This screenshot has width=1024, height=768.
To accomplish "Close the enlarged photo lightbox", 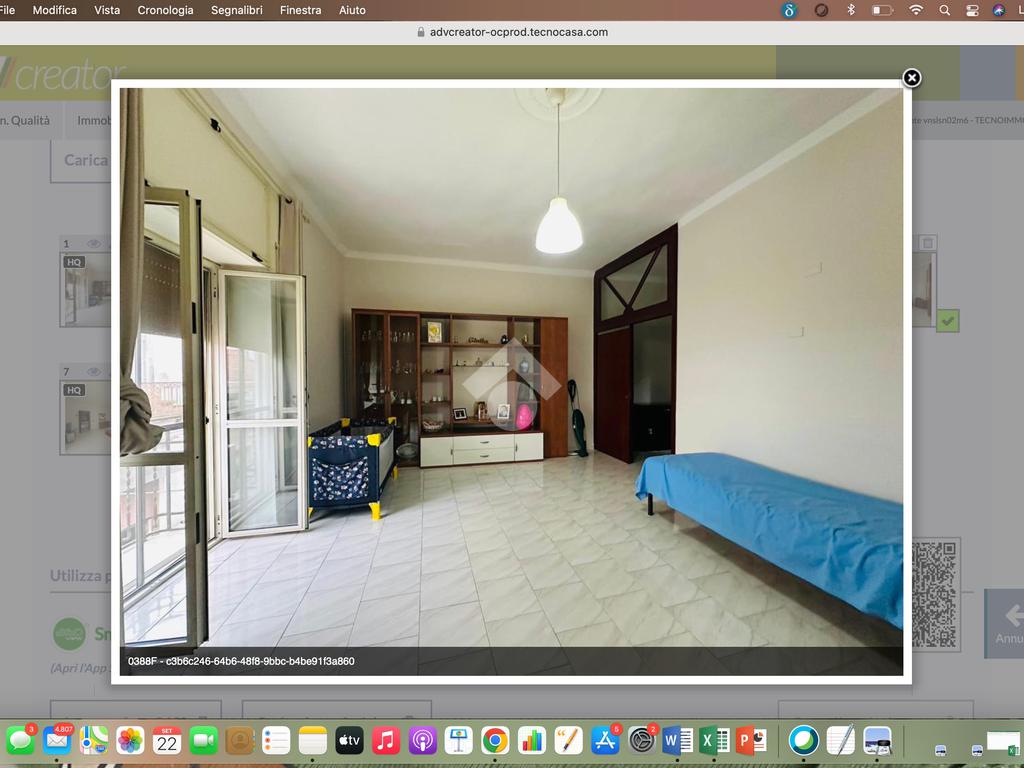I will tap(911, 78).
